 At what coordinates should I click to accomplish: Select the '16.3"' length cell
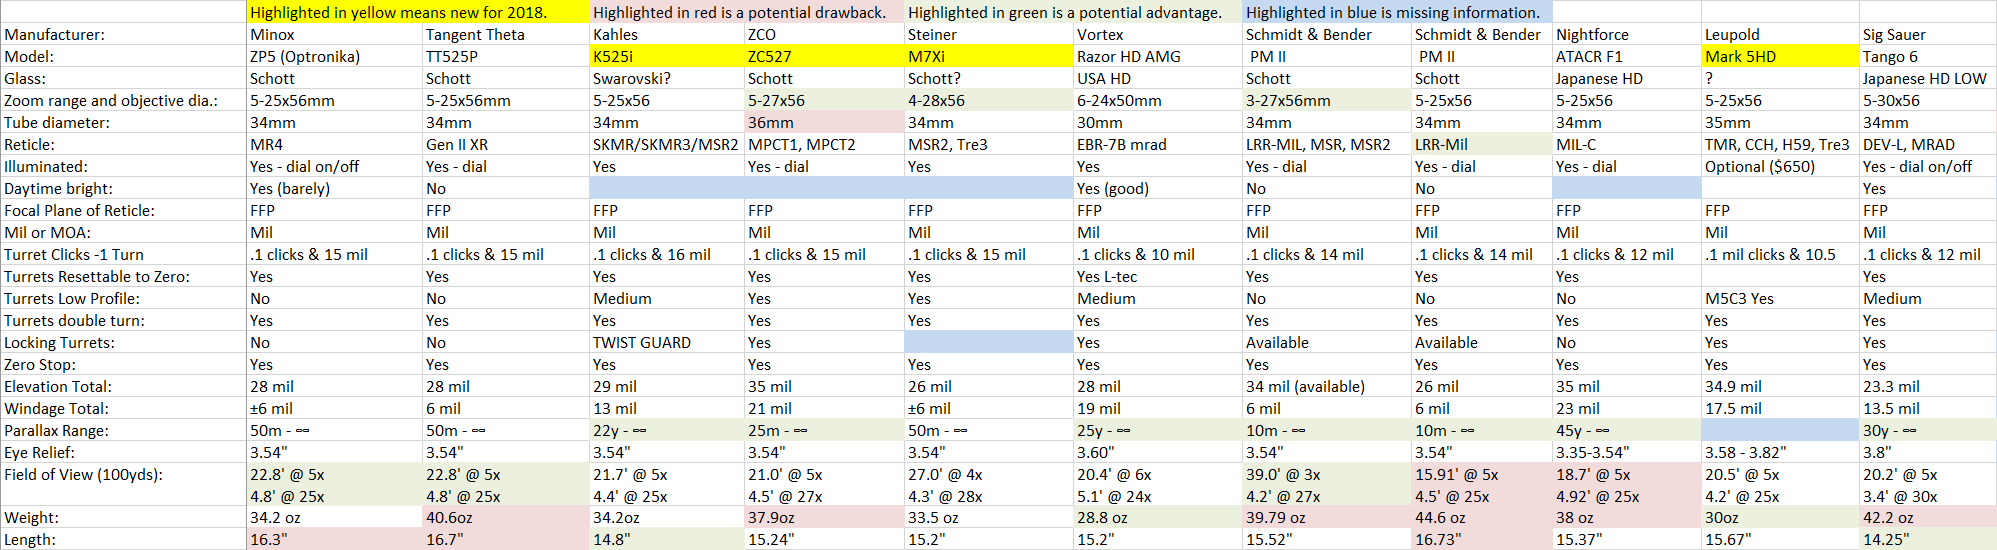click(x=334, y=540)
